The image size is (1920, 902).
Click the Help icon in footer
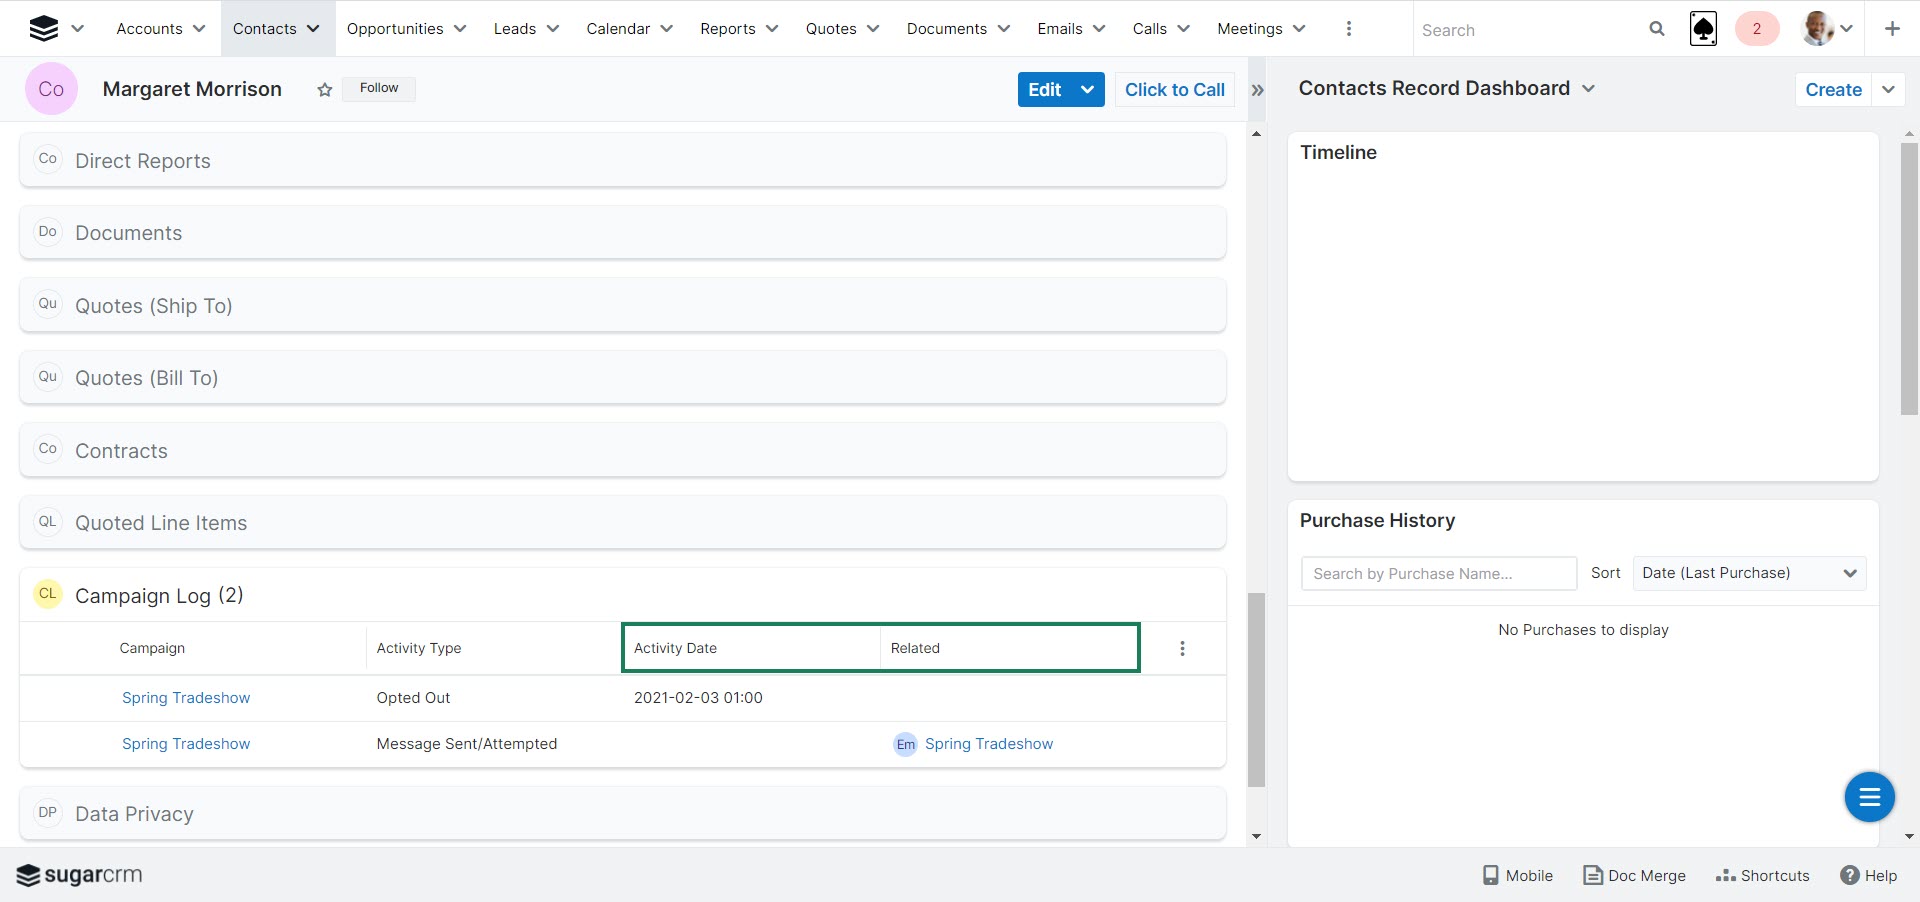pos(1868,875)
